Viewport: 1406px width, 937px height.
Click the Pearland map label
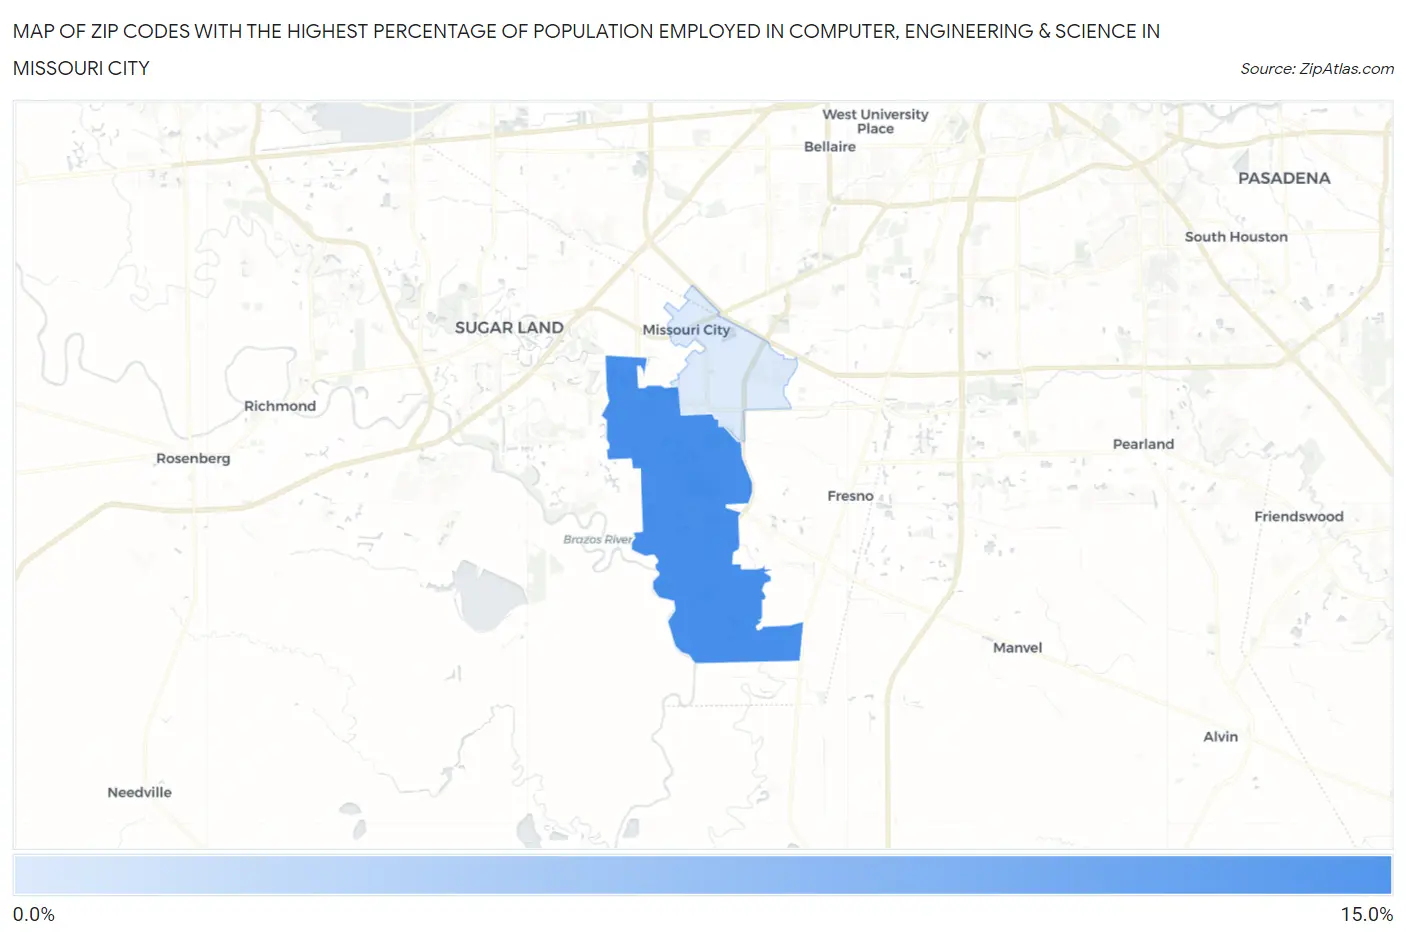click(1143, 444)
